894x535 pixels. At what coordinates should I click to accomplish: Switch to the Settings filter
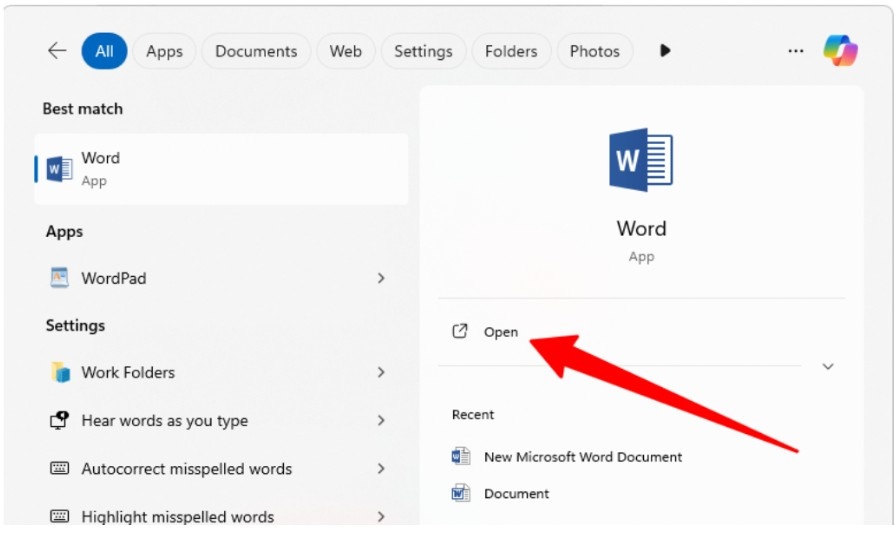coord(423,51)
